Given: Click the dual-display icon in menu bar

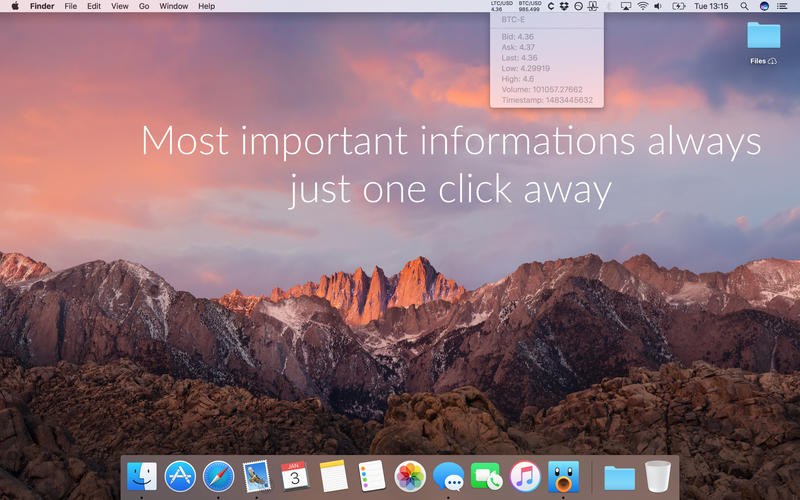Looking at the screenshot, I should 593,6.
